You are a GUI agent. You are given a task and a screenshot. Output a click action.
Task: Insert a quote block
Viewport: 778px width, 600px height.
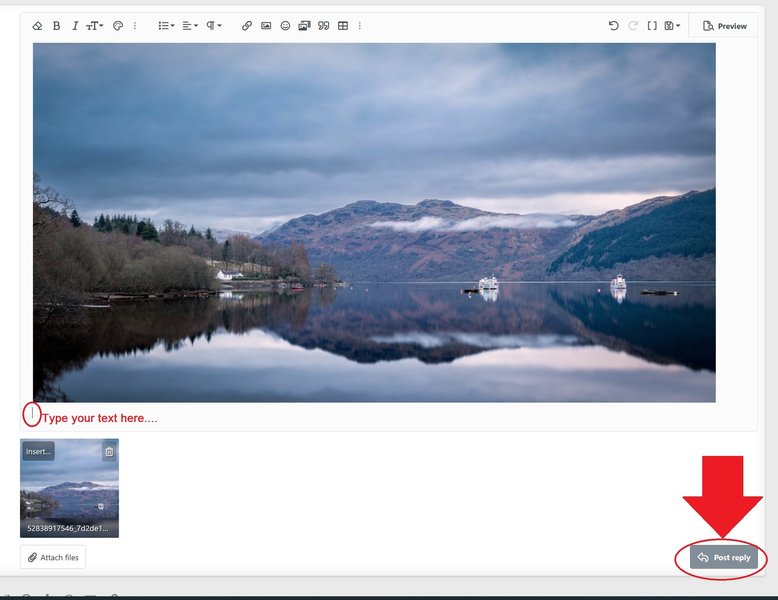[x=323, y=26]
